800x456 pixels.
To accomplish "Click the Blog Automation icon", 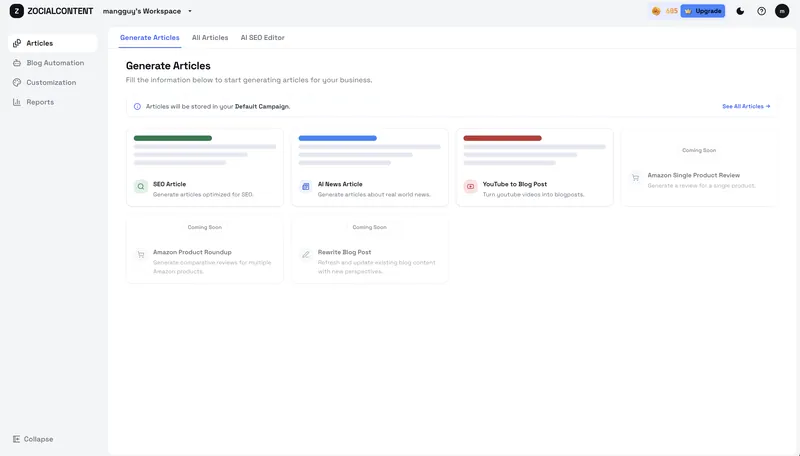I will pyautogui.click(x=17, y=63).
